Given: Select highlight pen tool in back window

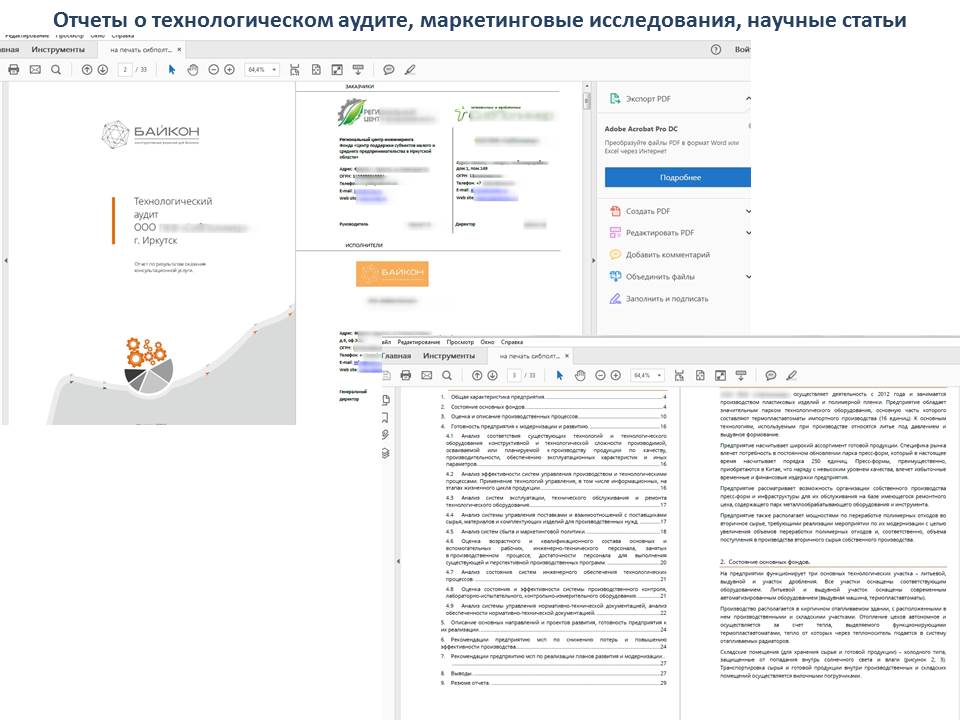Looking at the screenshot, I should [x=410, y=70].
